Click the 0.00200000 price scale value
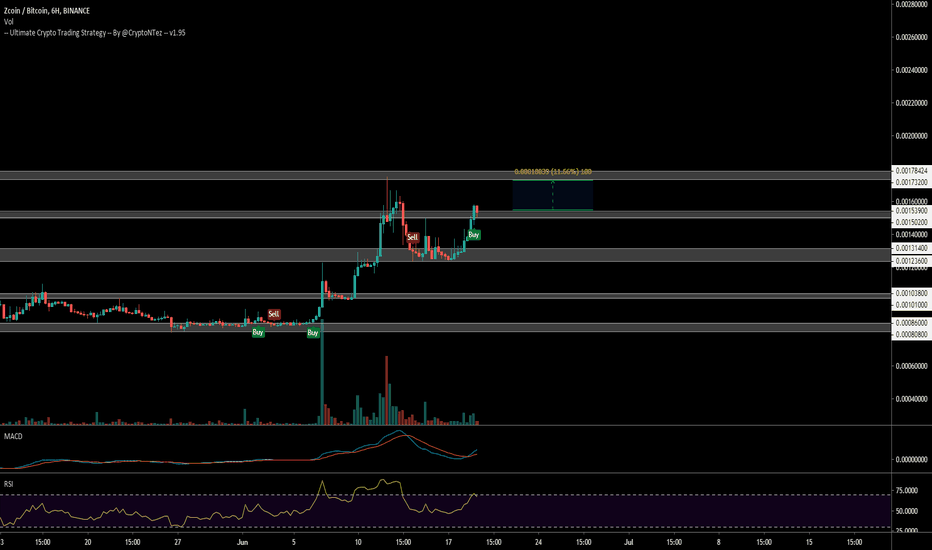The width and height of the screenshot is (932, 550). [x=911, y=136]
